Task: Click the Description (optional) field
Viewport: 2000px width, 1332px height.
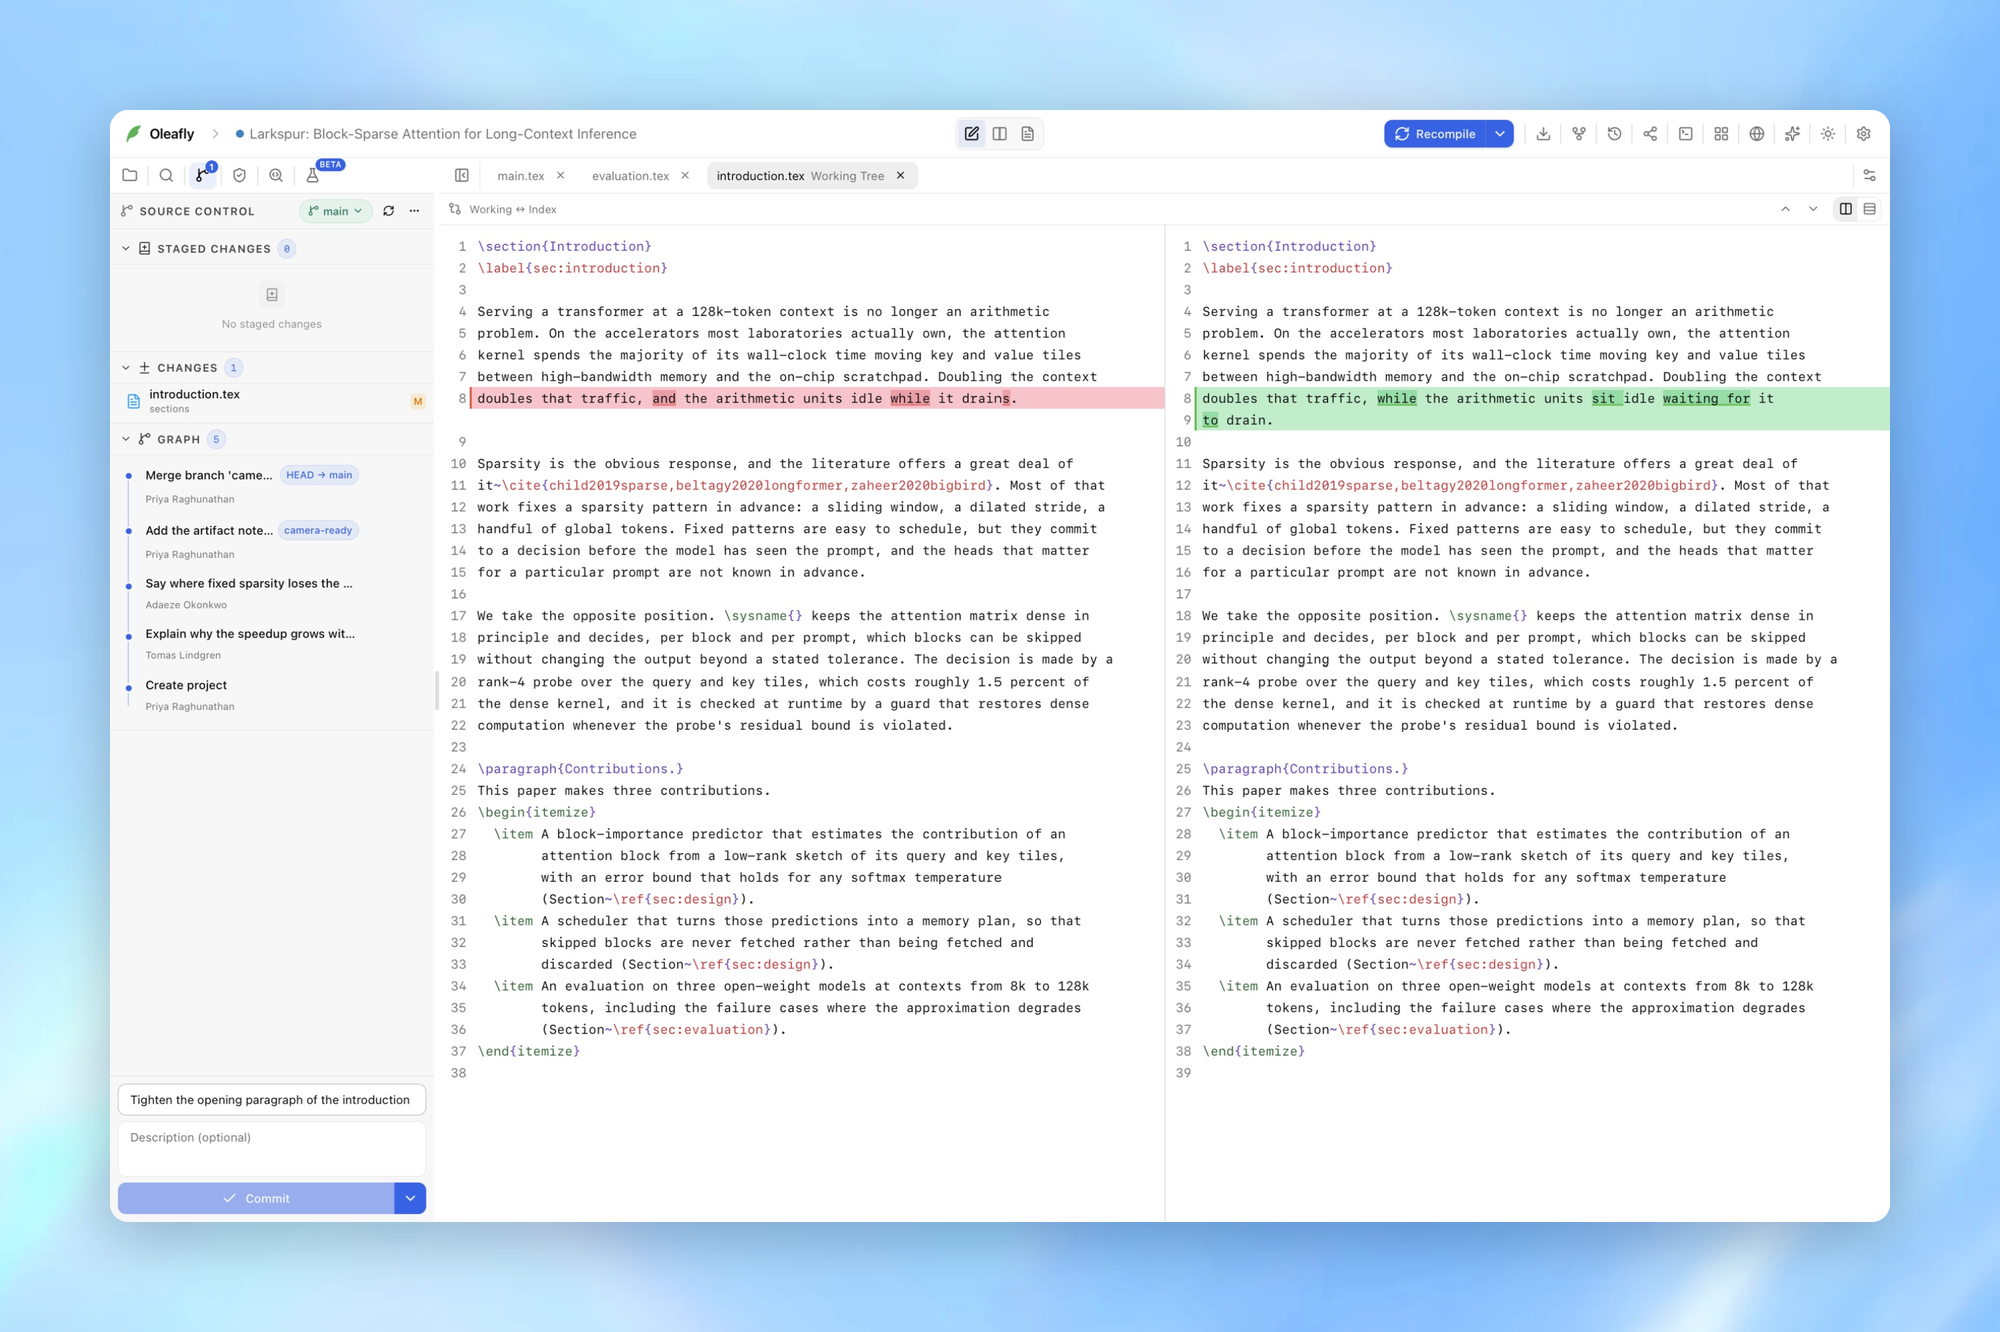Action: point(272,1148)
